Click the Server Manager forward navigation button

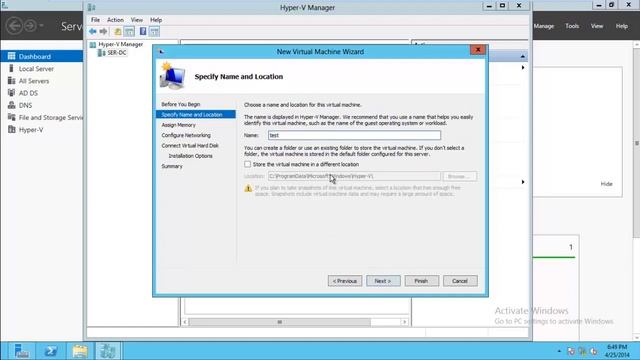(30, 26)
